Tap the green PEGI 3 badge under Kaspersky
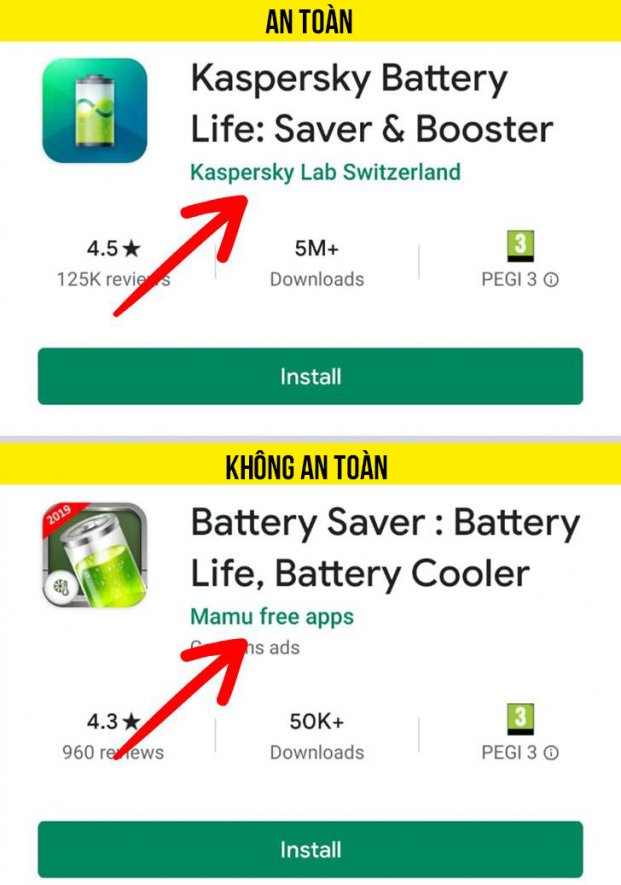The image size is (621, 885). pyautogui.click(x=521, y=246)
